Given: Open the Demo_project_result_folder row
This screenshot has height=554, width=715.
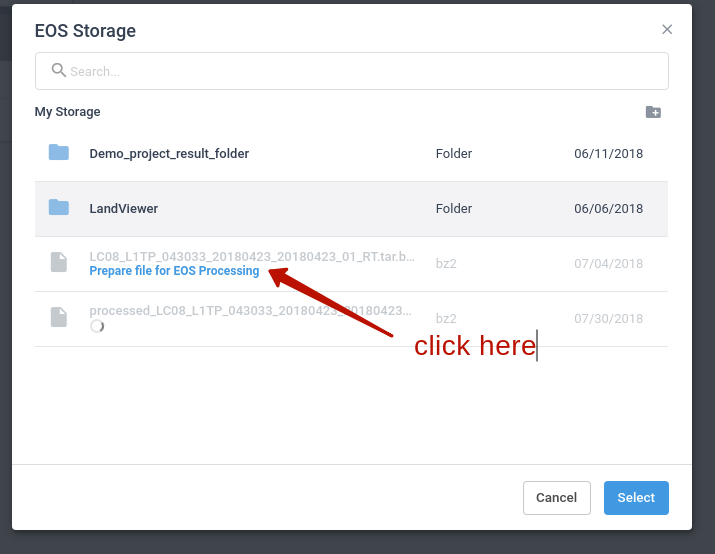Looking at the screenshot, I should [x=169, y=154].
